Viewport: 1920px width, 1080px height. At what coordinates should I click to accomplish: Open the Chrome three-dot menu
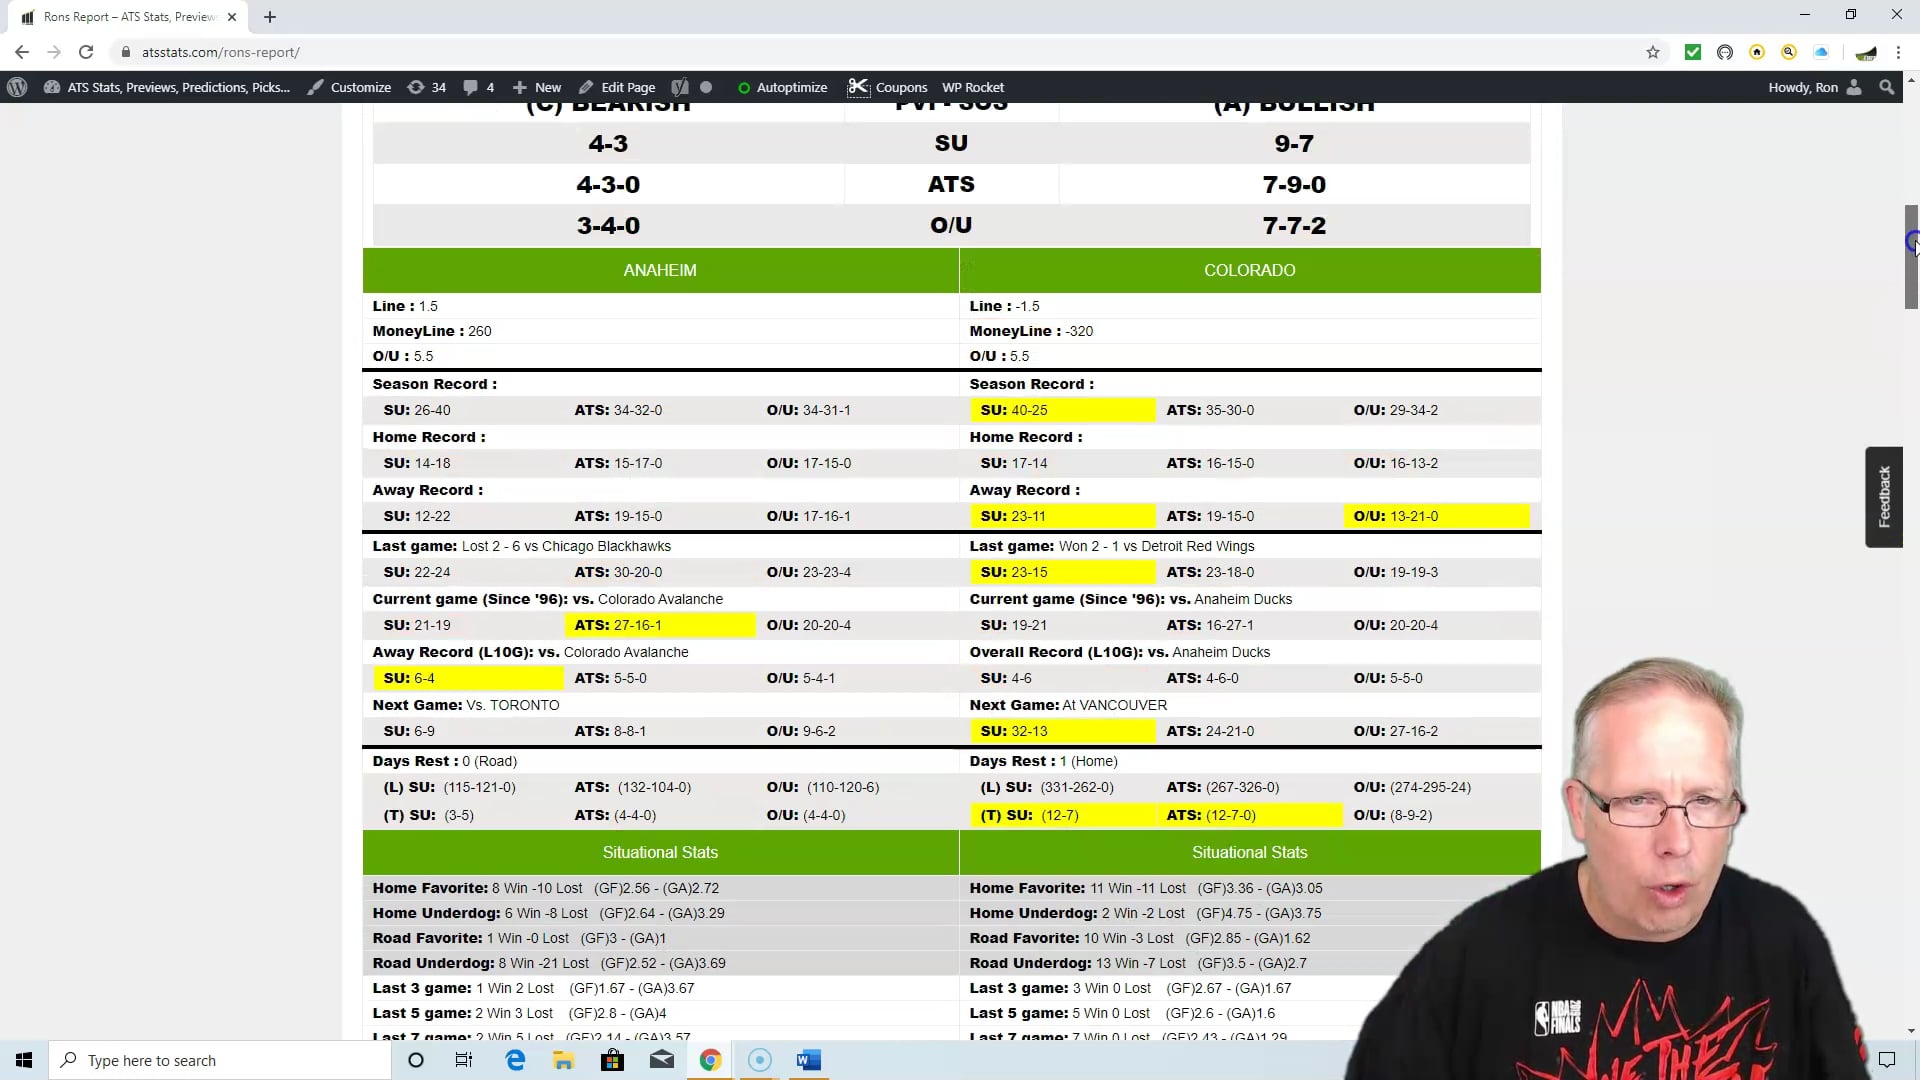click(1898, 52)
